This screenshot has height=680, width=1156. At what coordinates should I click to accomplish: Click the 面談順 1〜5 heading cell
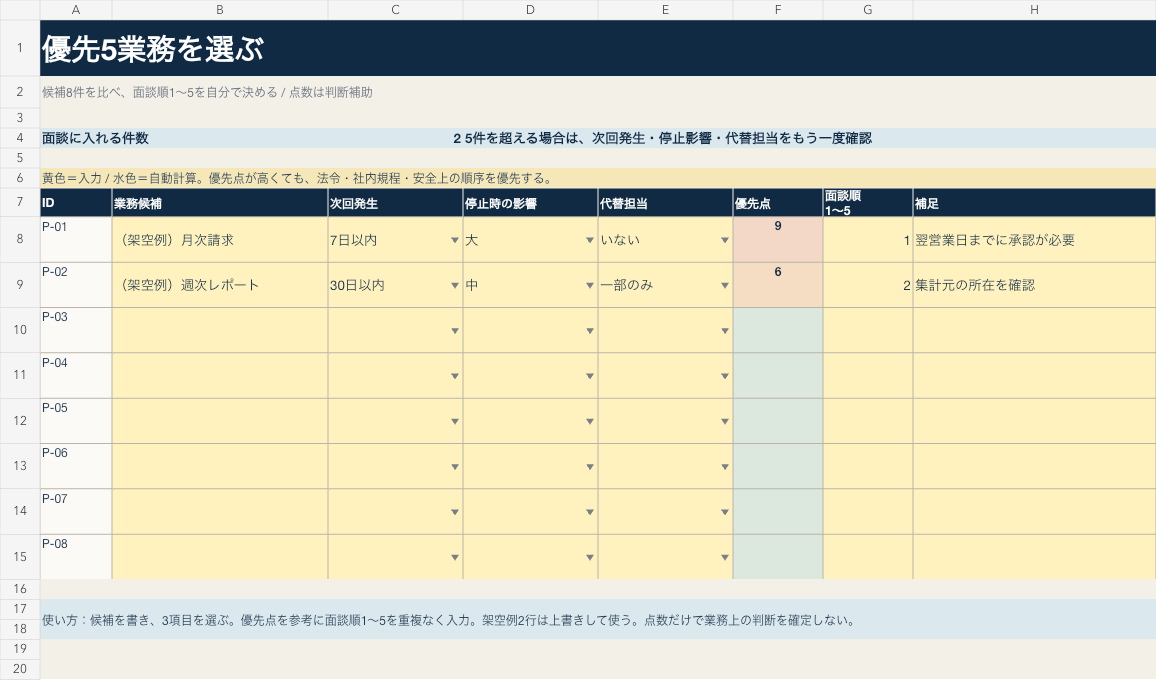[x=868, y=203]
